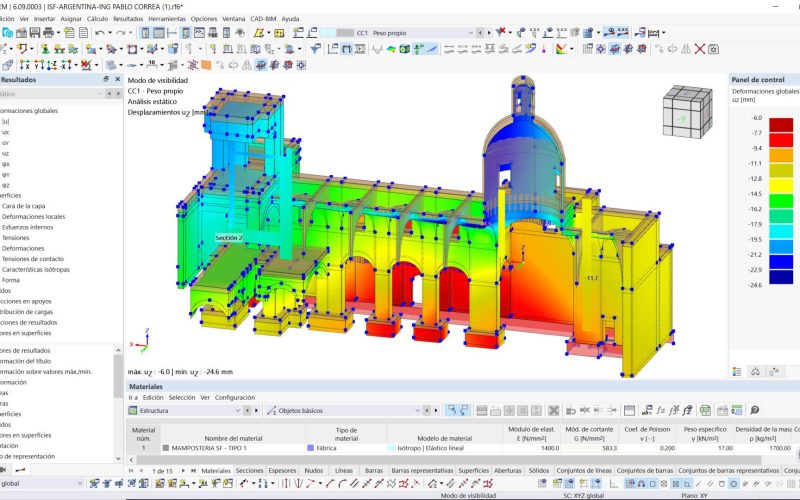
Task: Switch to the Secciones tab
Action: 249,470
